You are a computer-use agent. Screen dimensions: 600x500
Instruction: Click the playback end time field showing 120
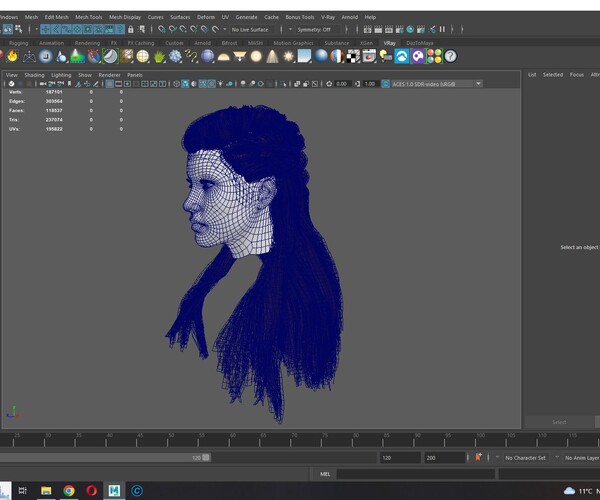(x=399, y=458)
